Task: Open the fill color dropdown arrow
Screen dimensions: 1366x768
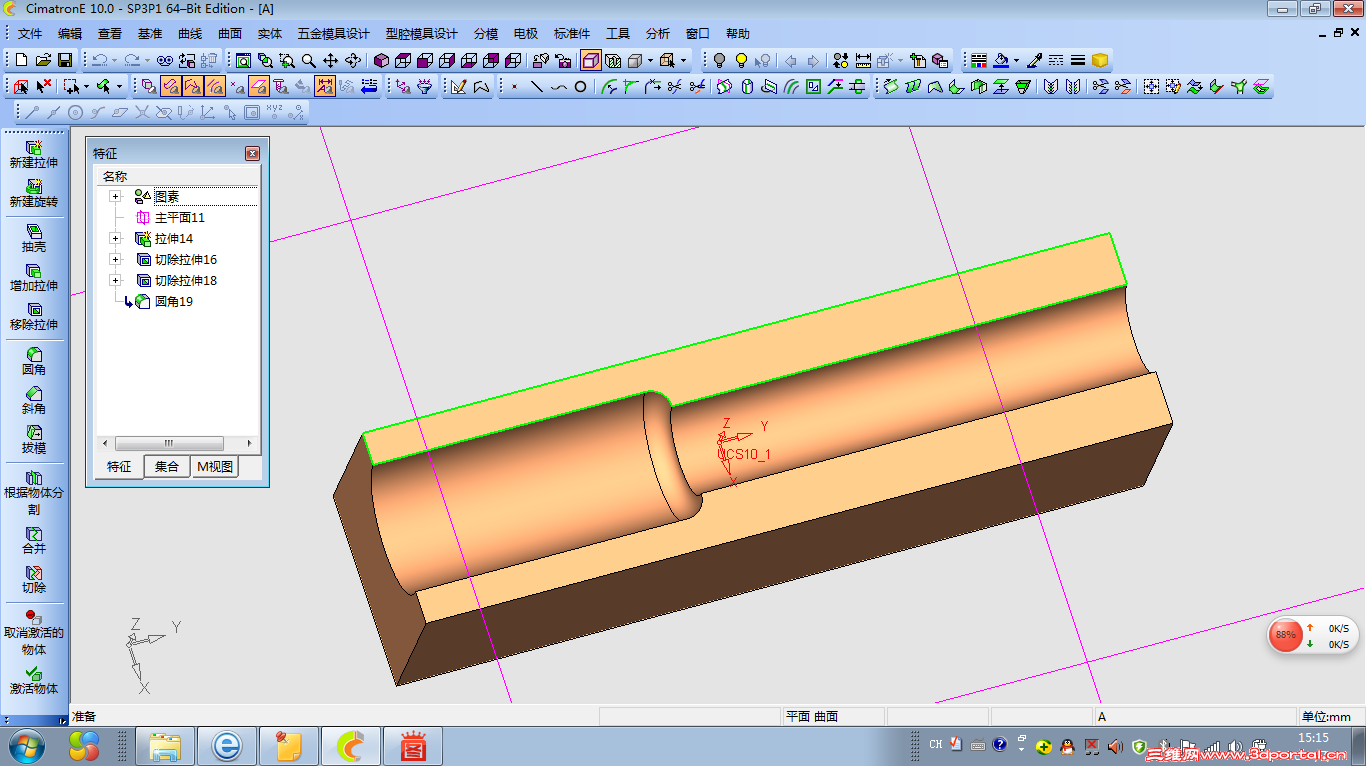Action: (1016, 60)
